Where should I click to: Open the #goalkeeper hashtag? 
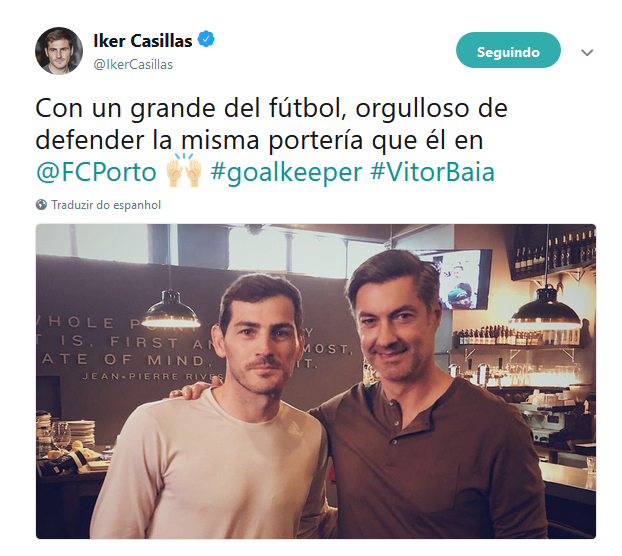(286, 173)
